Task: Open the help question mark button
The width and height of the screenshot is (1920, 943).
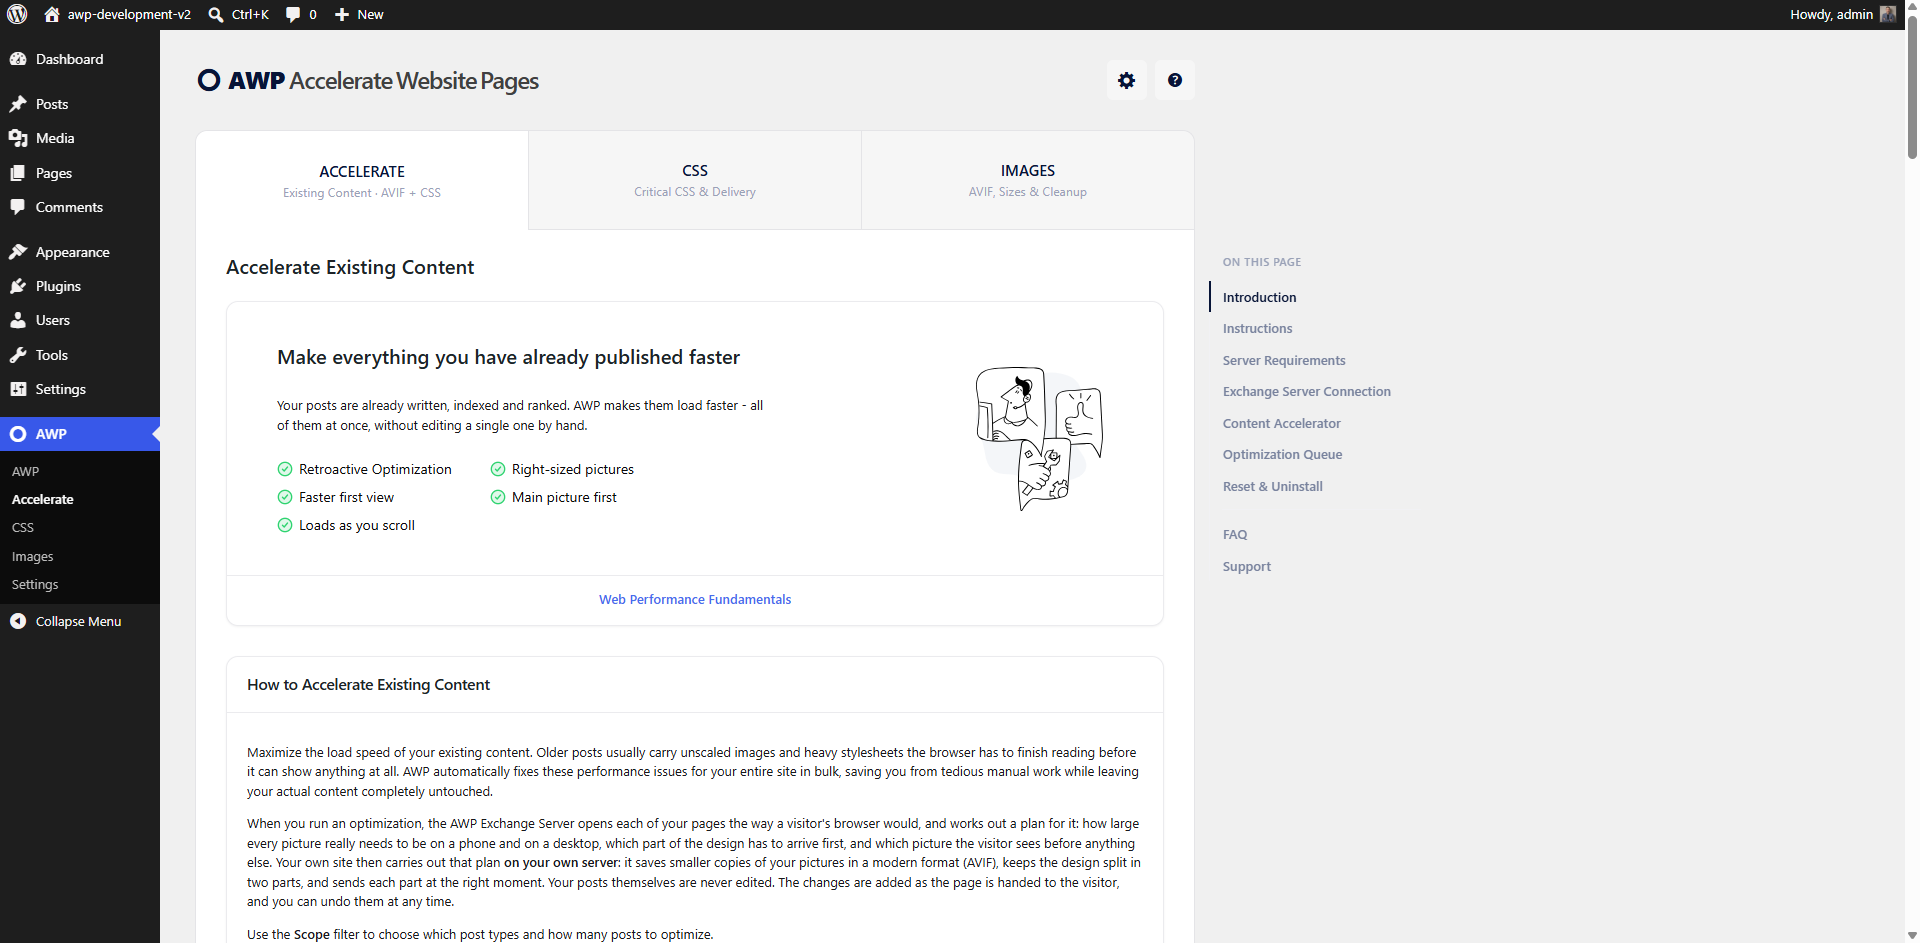Action: tap(1175, 80)
